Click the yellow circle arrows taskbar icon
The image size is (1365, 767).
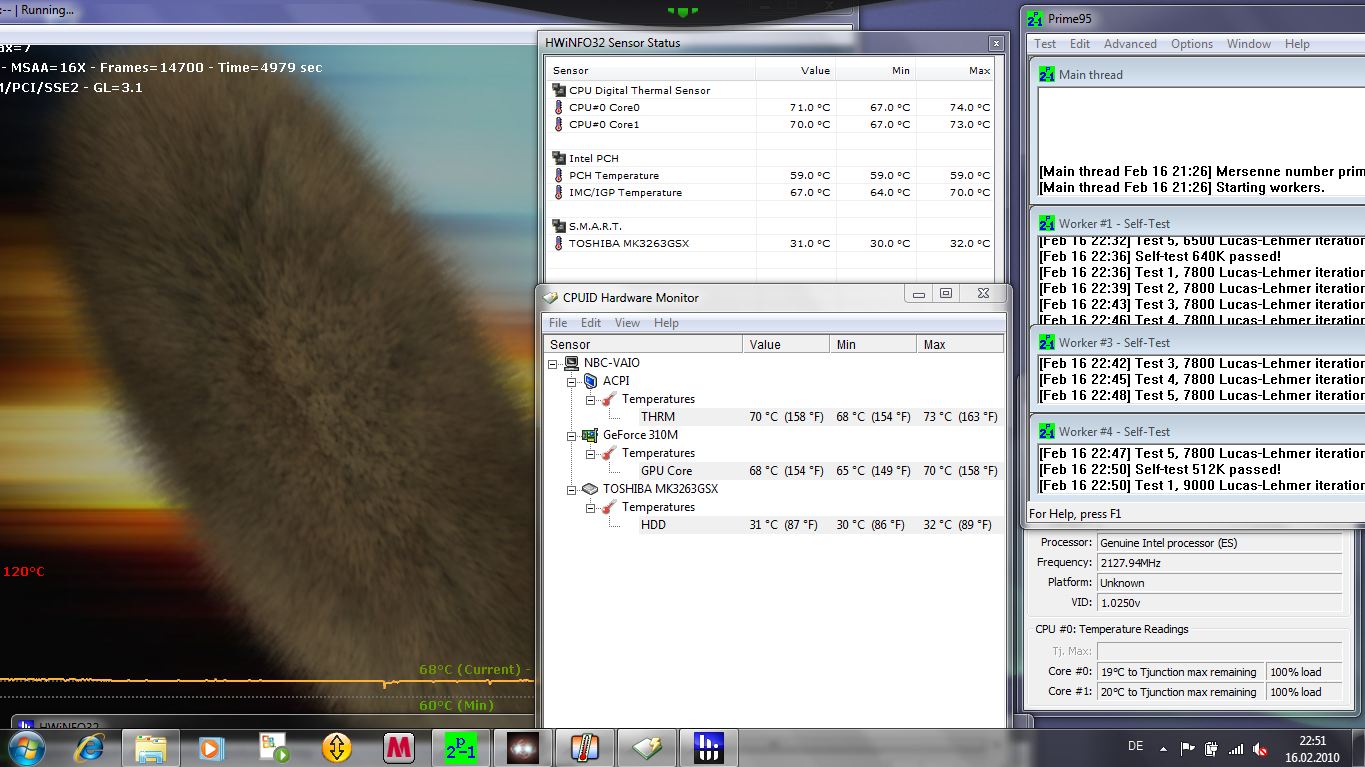click(x=273, y=748)
